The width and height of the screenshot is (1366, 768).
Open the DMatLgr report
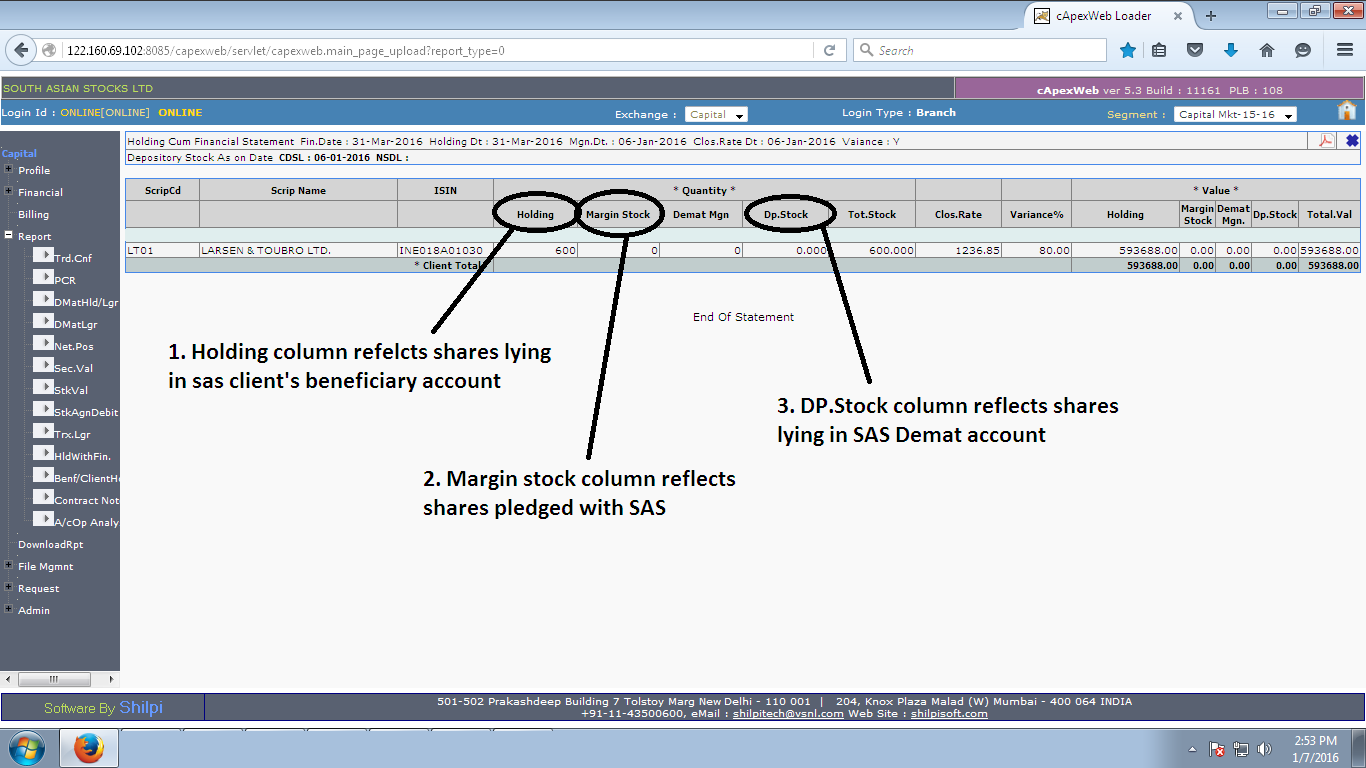coord(76,324)
